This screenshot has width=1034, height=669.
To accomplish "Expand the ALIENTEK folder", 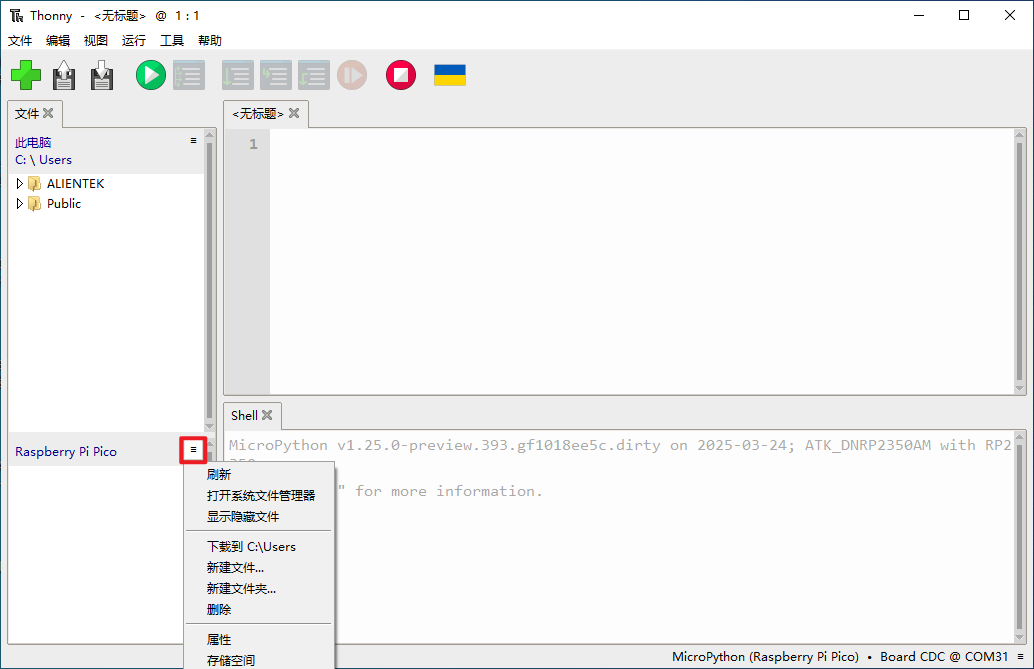I will pos(20,183).
